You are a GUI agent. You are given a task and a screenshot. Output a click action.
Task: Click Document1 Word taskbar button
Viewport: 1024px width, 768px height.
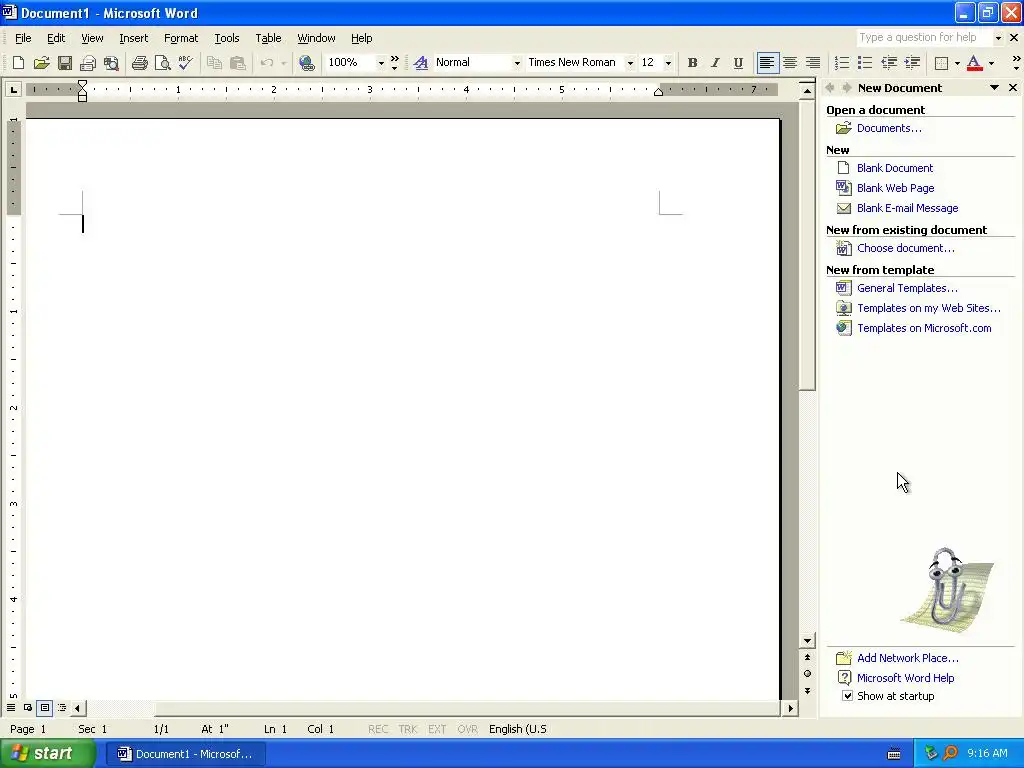click(x=187, y=754)
